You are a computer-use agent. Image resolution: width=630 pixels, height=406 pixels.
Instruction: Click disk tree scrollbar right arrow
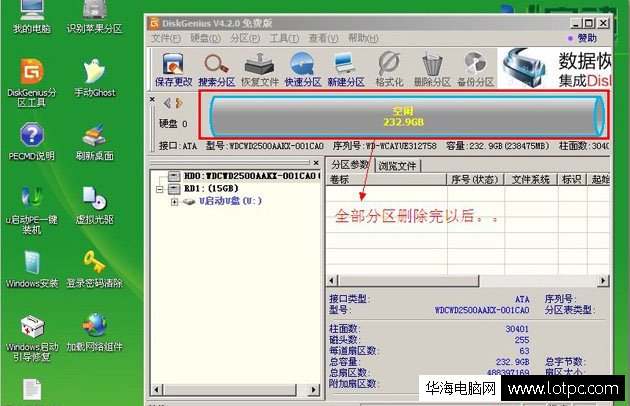click(x=314, y=390)
